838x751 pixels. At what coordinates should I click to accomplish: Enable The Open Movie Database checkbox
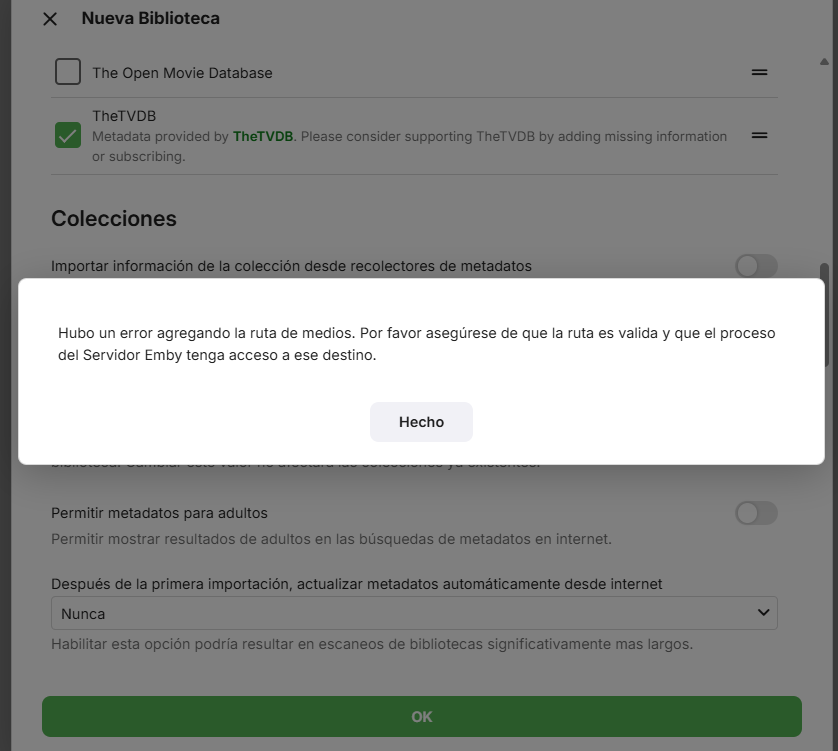tap(68, 72)
